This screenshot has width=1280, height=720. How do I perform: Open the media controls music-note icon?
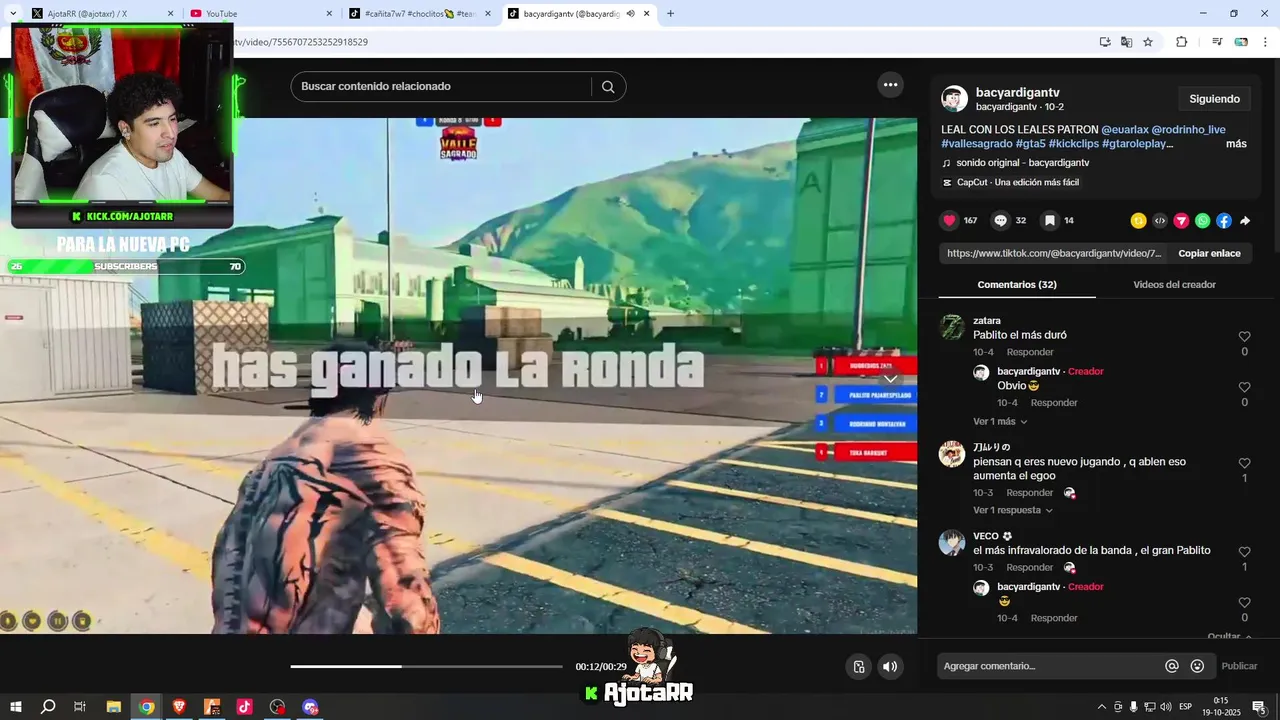(1217, 42)
